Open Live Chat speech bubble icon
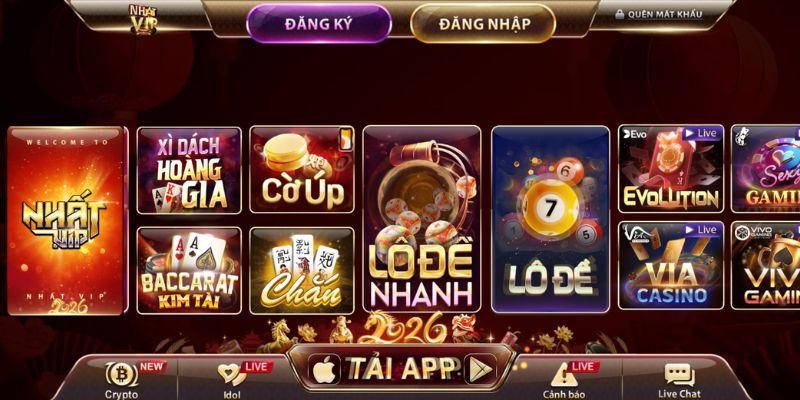The height and width of the screenshot is (400, 800). [679, 374]
